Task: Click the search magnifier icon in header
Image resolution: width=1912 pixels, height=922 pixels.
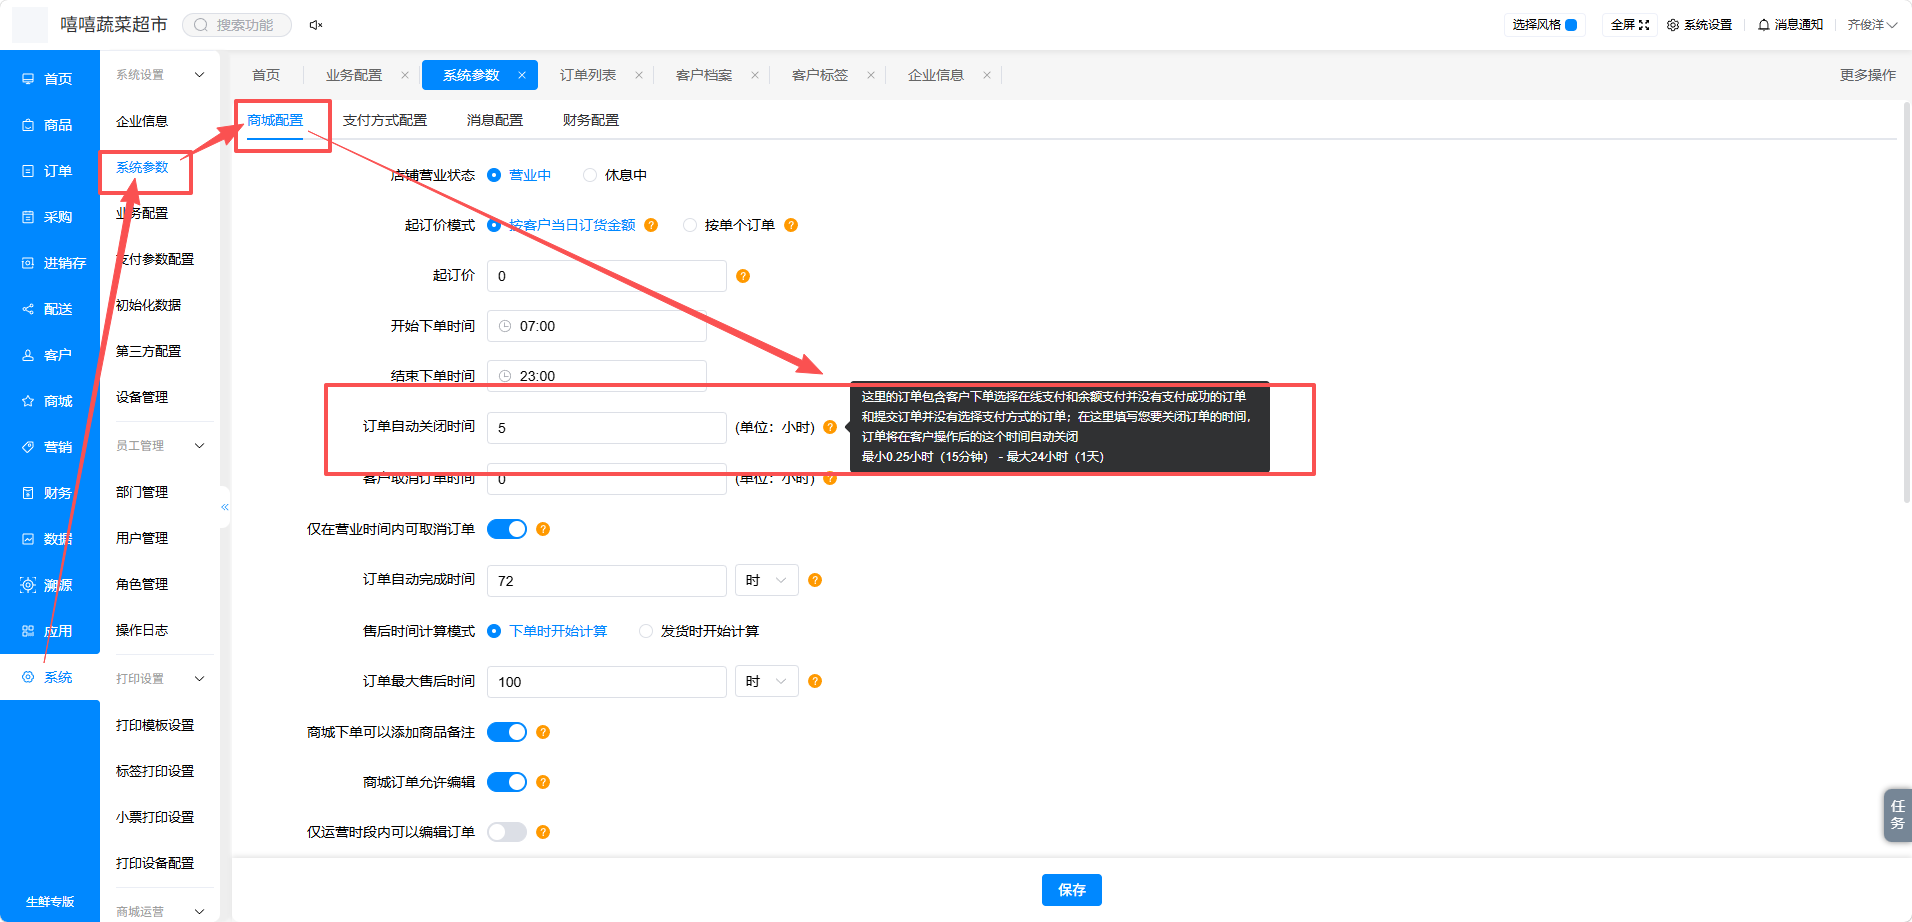Action: [x=201, y=25]
